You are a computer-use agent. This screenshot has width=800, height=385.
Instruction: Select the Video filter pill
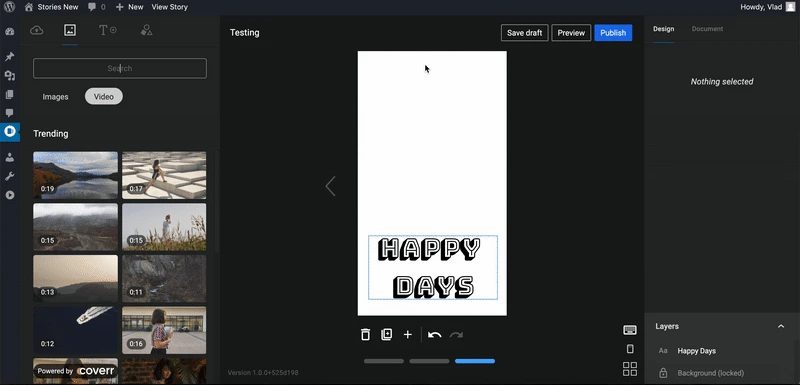pyautogui.click(x=104, y=96)
